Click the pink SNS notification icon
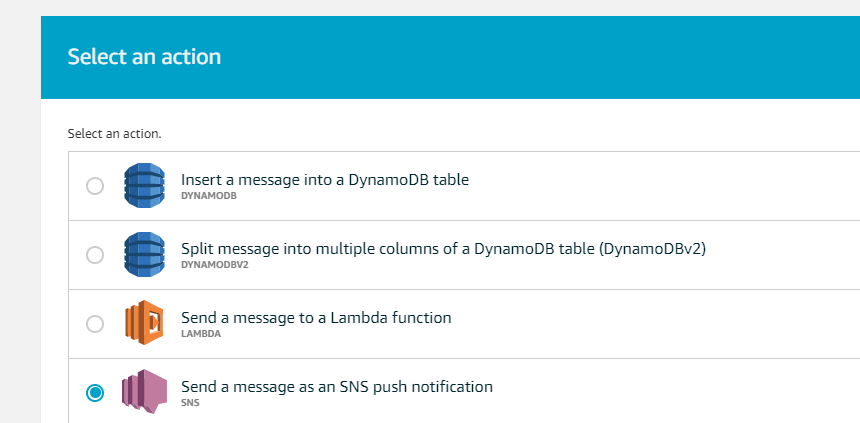The image size is (860, 423). click(x=144, y=392)
